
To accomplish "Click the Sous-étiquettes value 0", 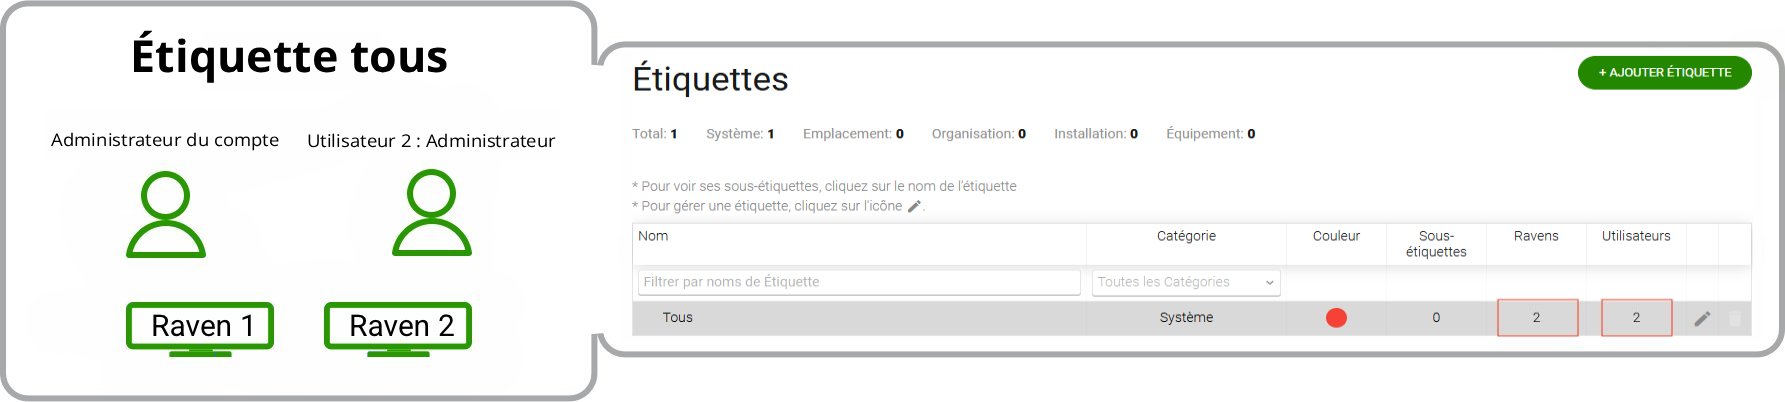I will coord(1436,318).
